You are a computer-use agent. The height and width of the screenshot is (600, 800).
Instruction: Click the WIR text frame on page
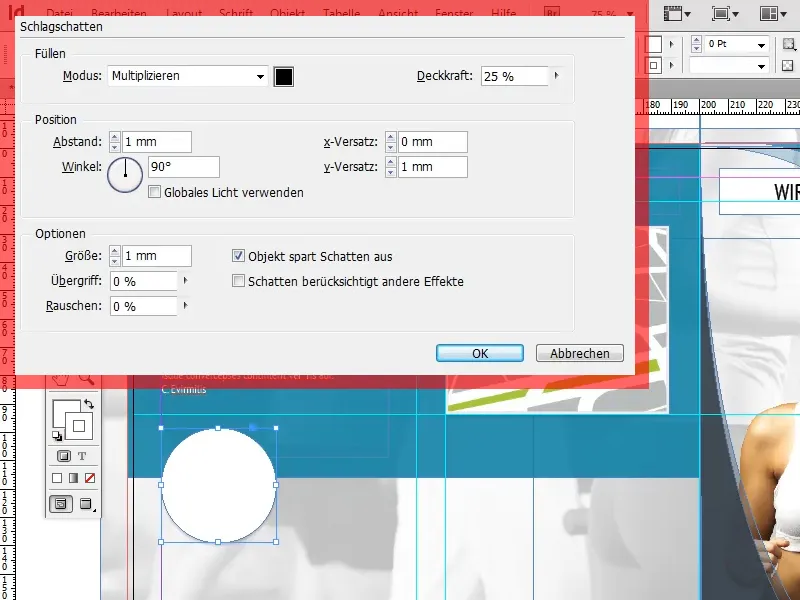(760, 192)
